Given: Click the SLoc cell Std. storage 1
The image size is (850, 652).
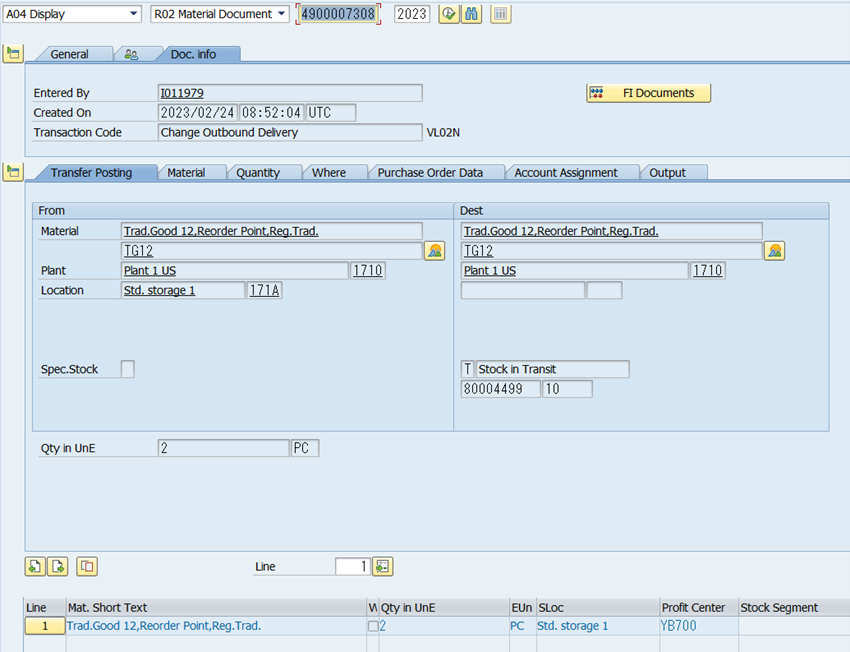Looking at the screenshot, I should [x=597, y=626].
